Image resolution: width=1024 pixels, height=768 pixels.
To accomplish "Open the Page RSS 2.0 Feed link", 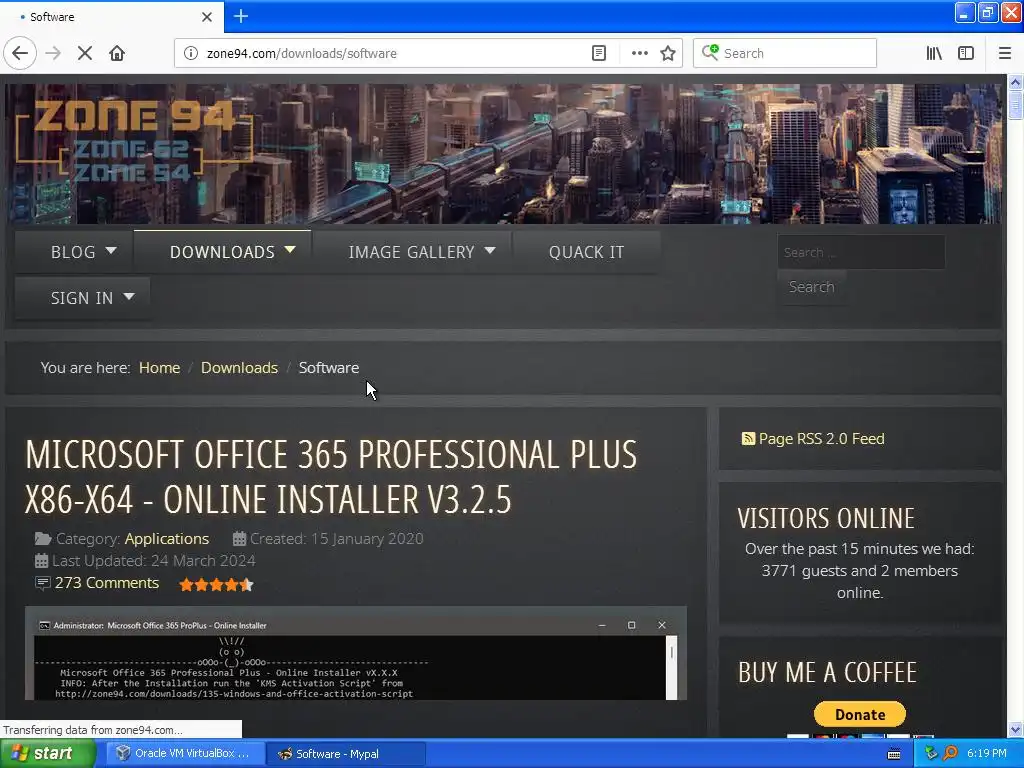I will point(821,438).
